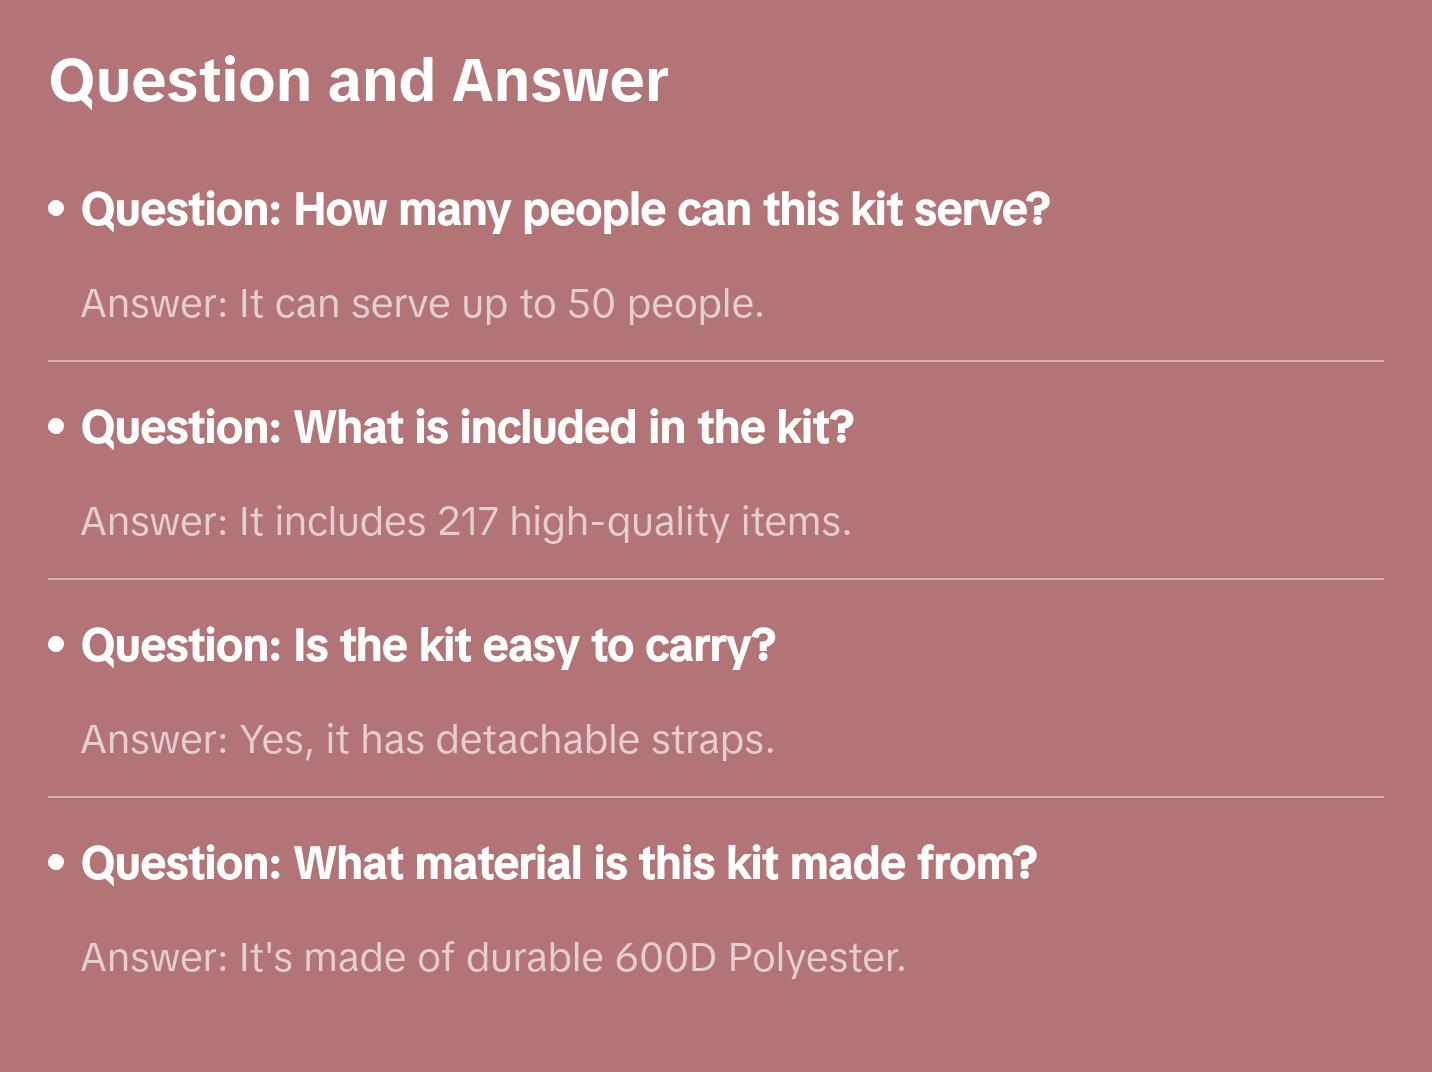Select the answer about 217 high-quality items
This screenshot has width=1432, height=1072.
pos(466,522)
